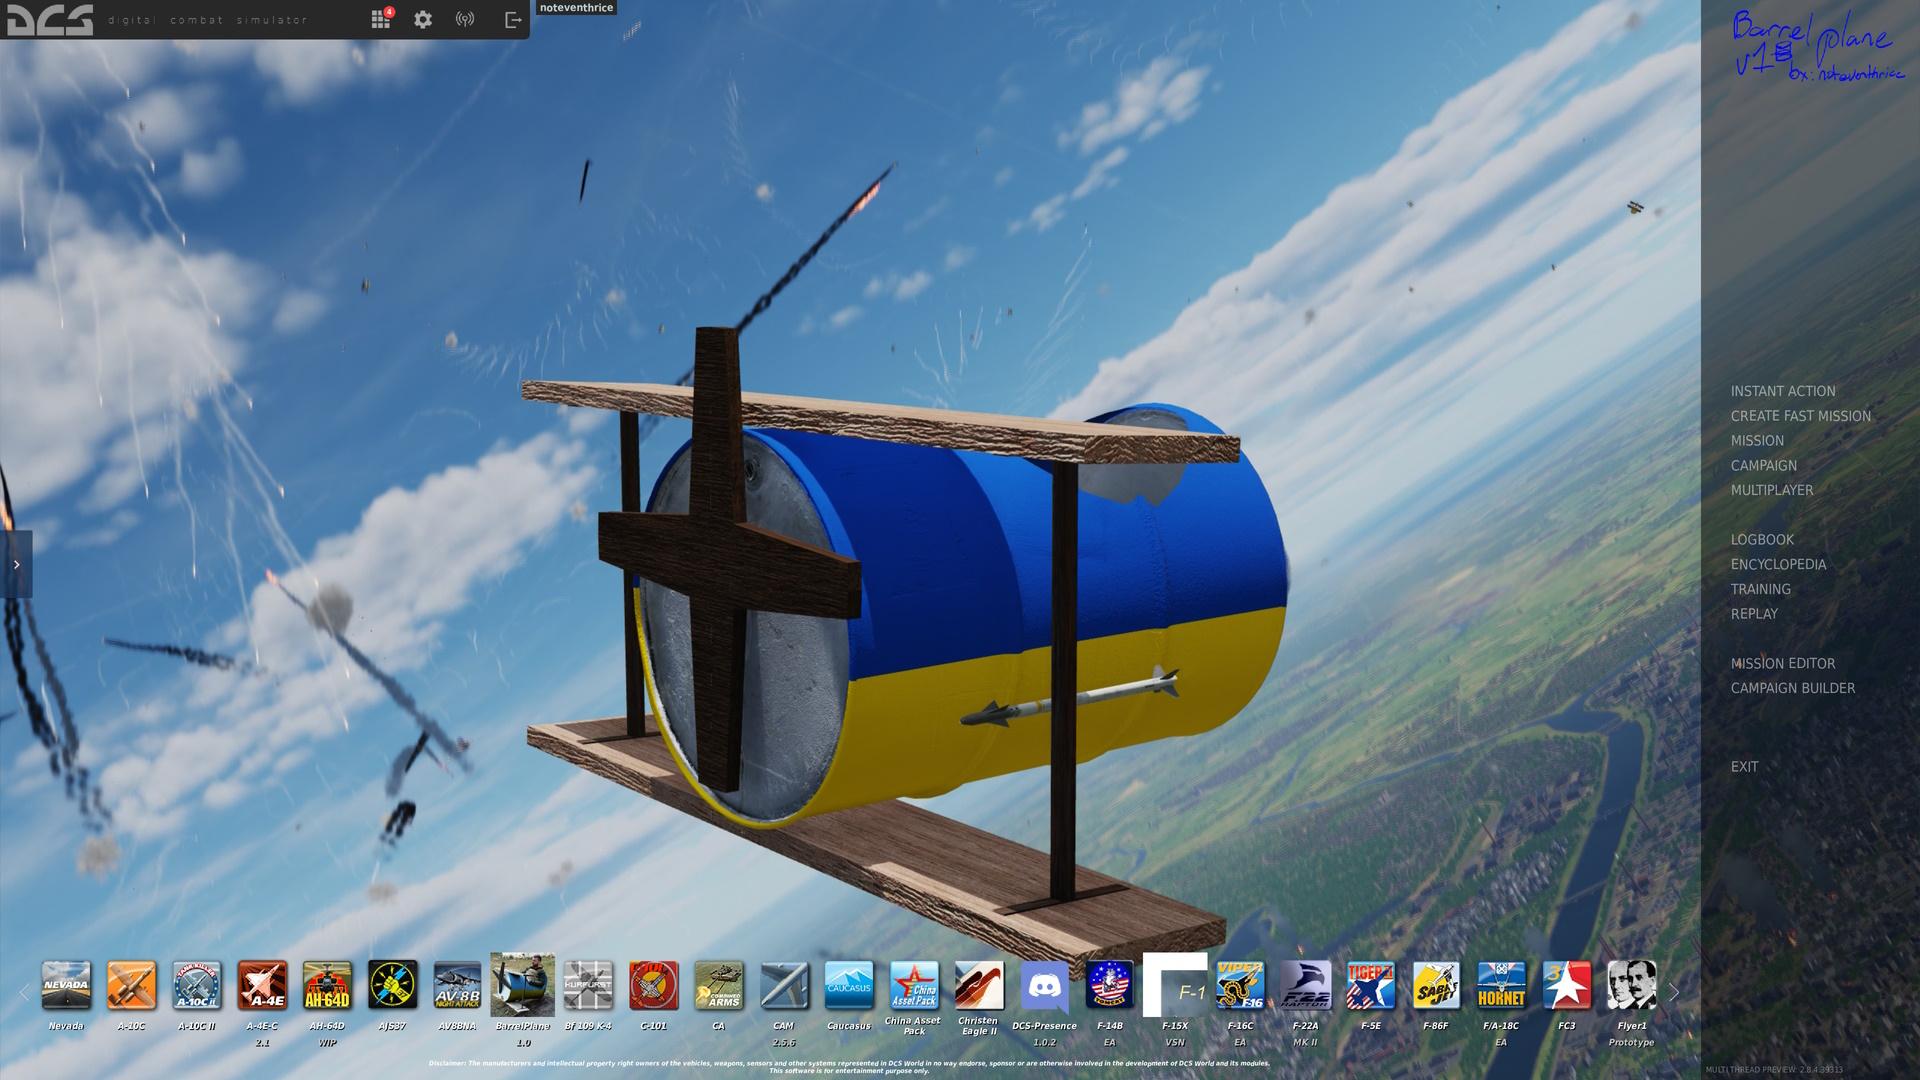The height and width of the screenshot is (1080, 1920).
Task: Open the DCS-Presence Discord icon
Action: 1044,986
